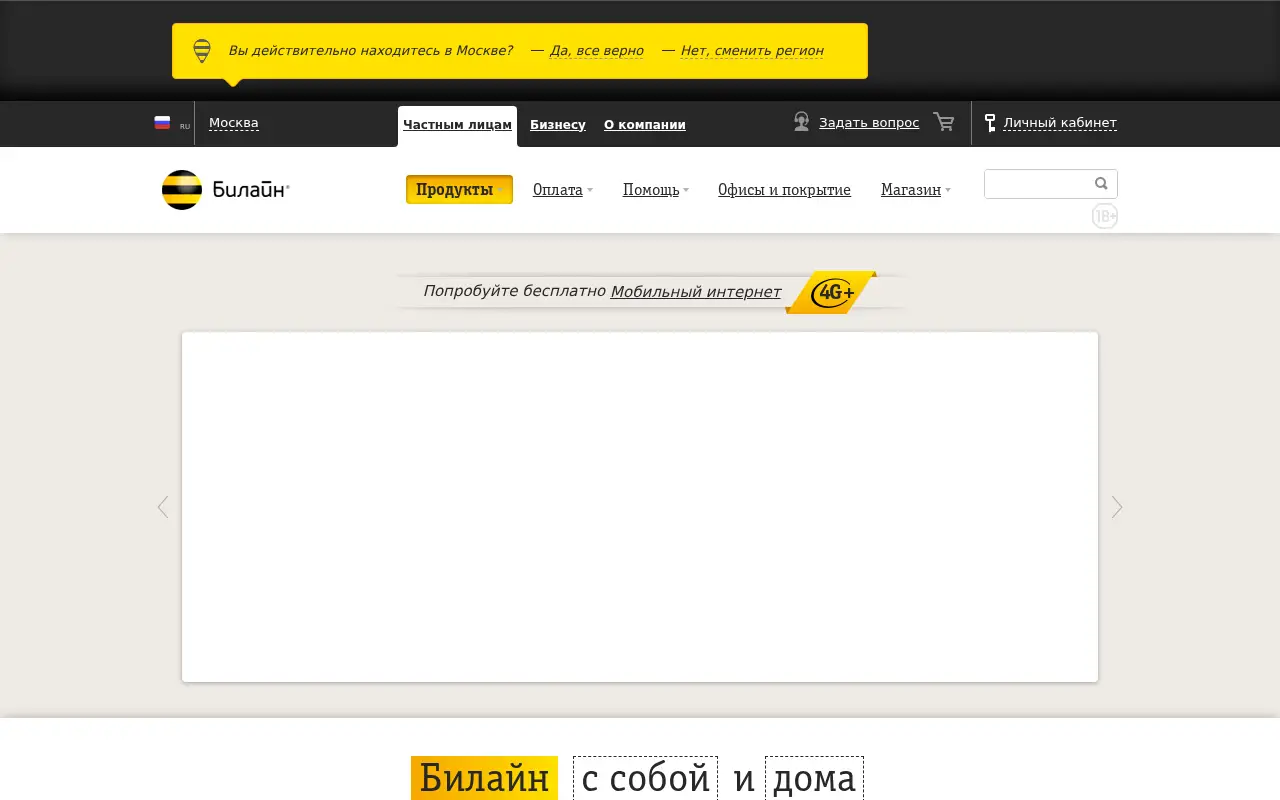Click the Beeline logo
Image resolution: width=1280 pixels, height=800 pixels.
(x=226, y=190)
